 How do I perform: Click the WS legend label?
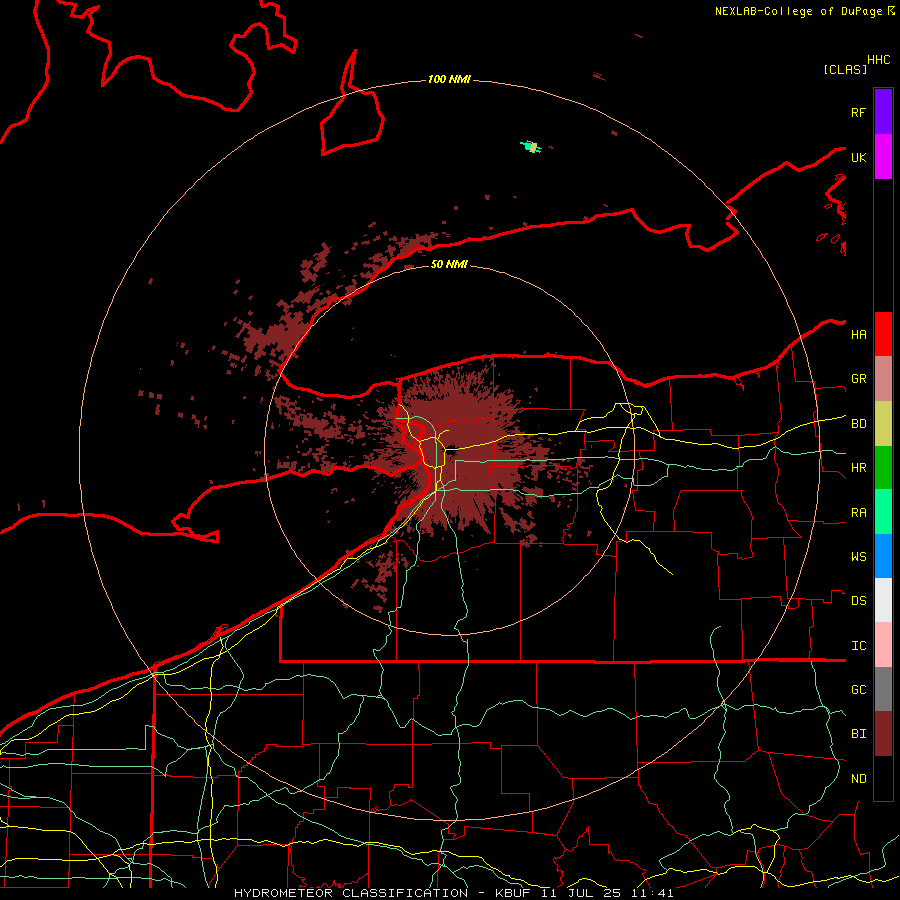coord(858,557)
